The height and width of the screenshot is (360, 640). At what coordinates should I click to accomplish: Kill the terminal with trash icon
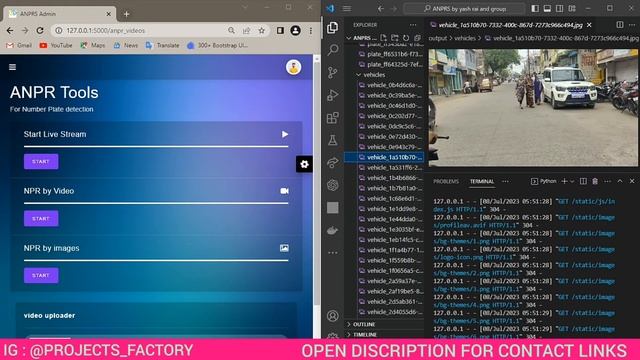tap(595, 181)
